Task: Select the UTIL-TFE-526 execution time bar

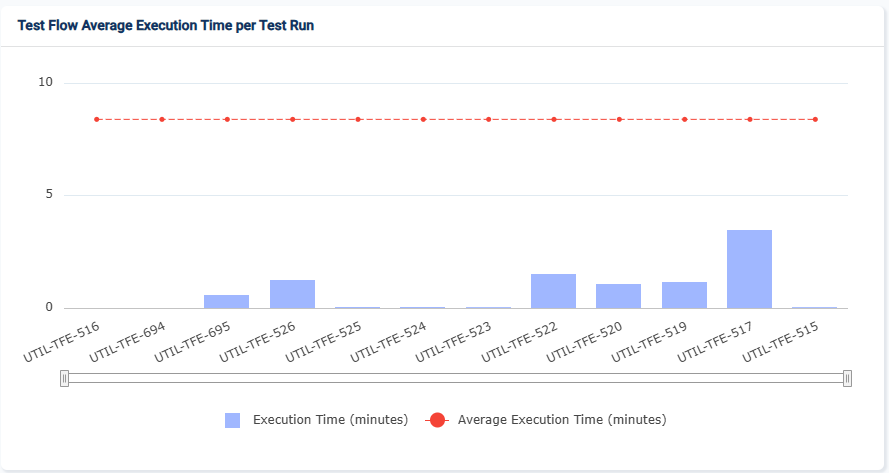Action: point(292,294)
